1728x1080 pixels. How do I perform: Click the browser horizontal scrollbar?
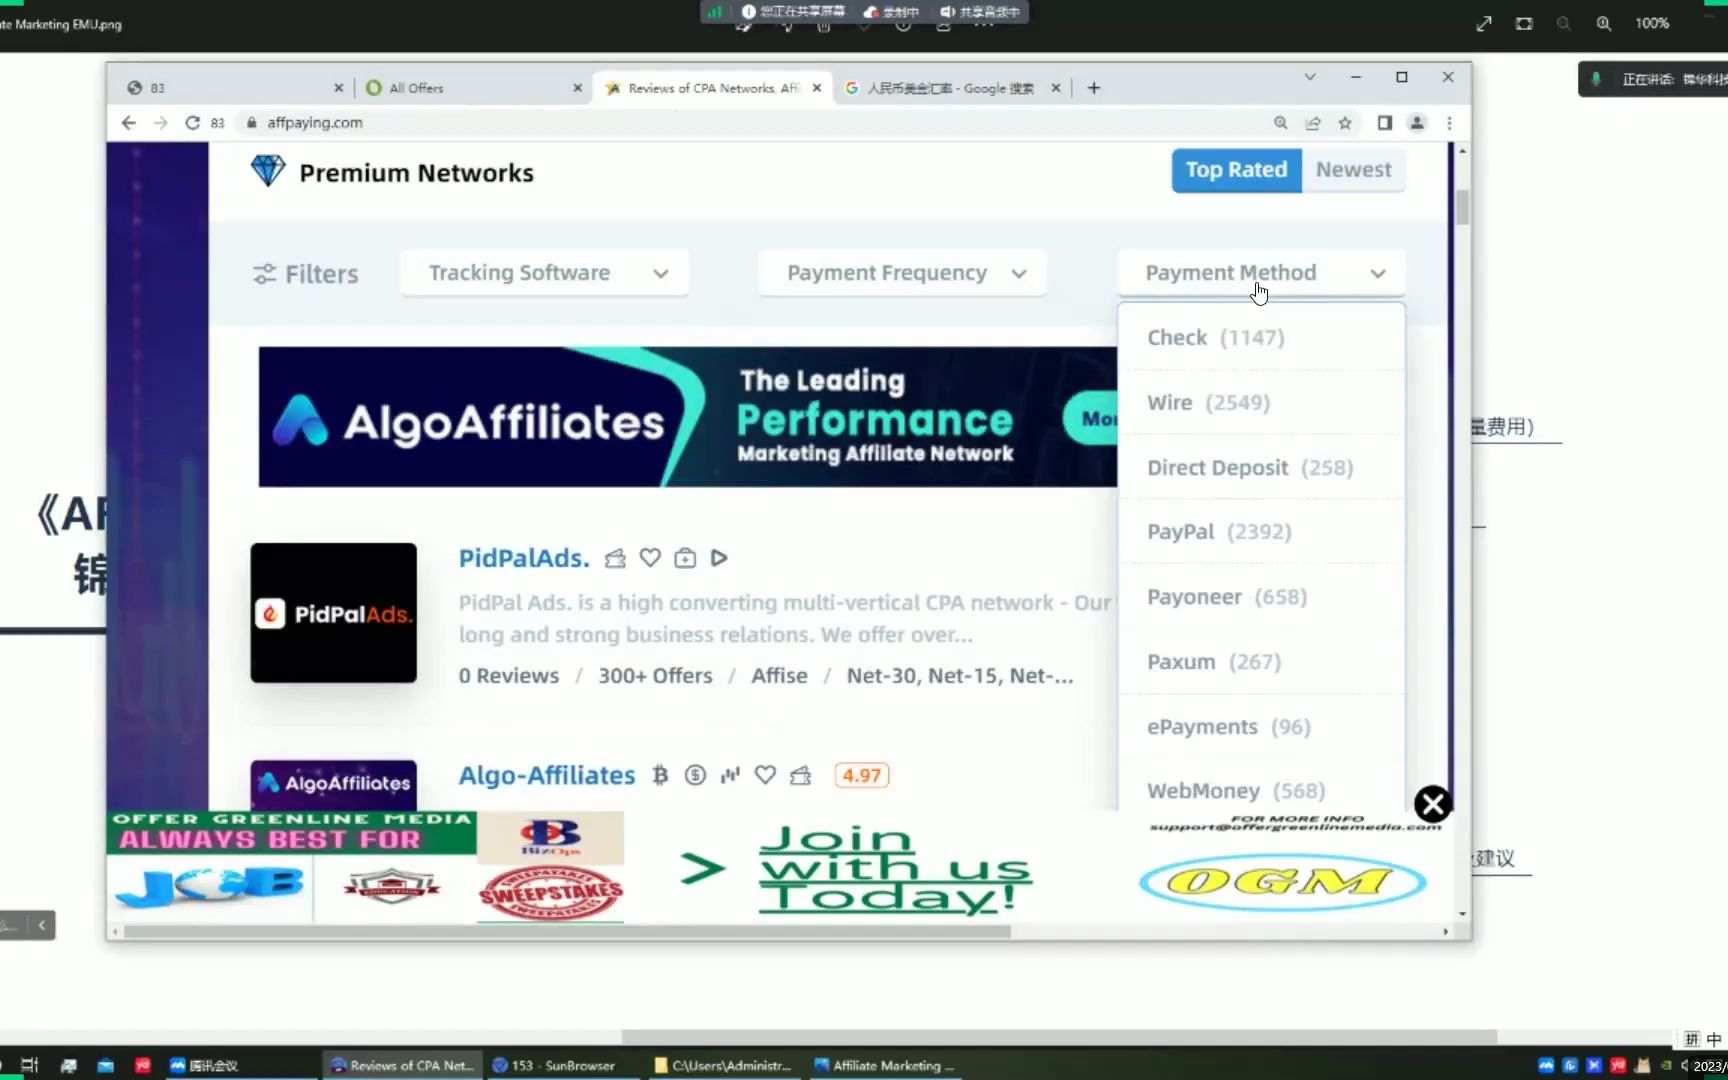pos(567,931)
